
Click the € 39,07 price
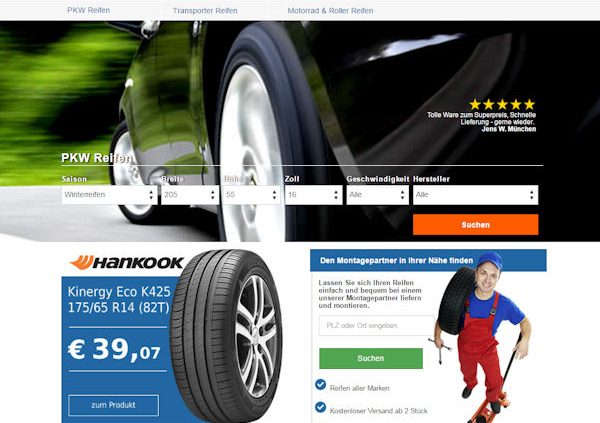coord(114,349)
